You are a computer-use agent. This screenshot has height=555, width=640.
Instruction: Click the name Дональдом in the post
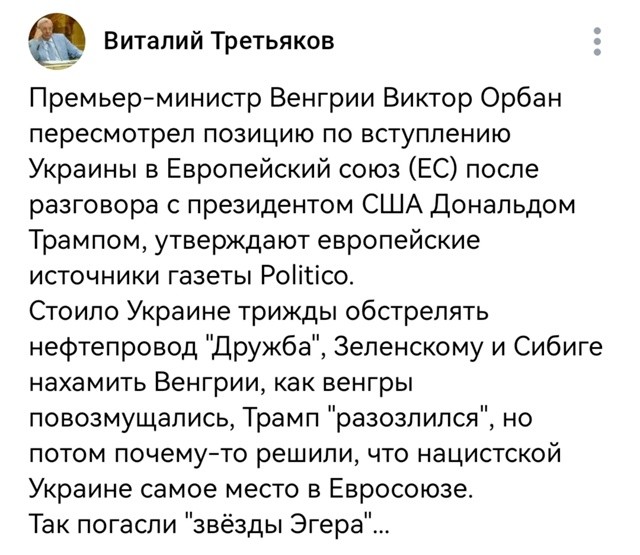(x=502, y=206)
